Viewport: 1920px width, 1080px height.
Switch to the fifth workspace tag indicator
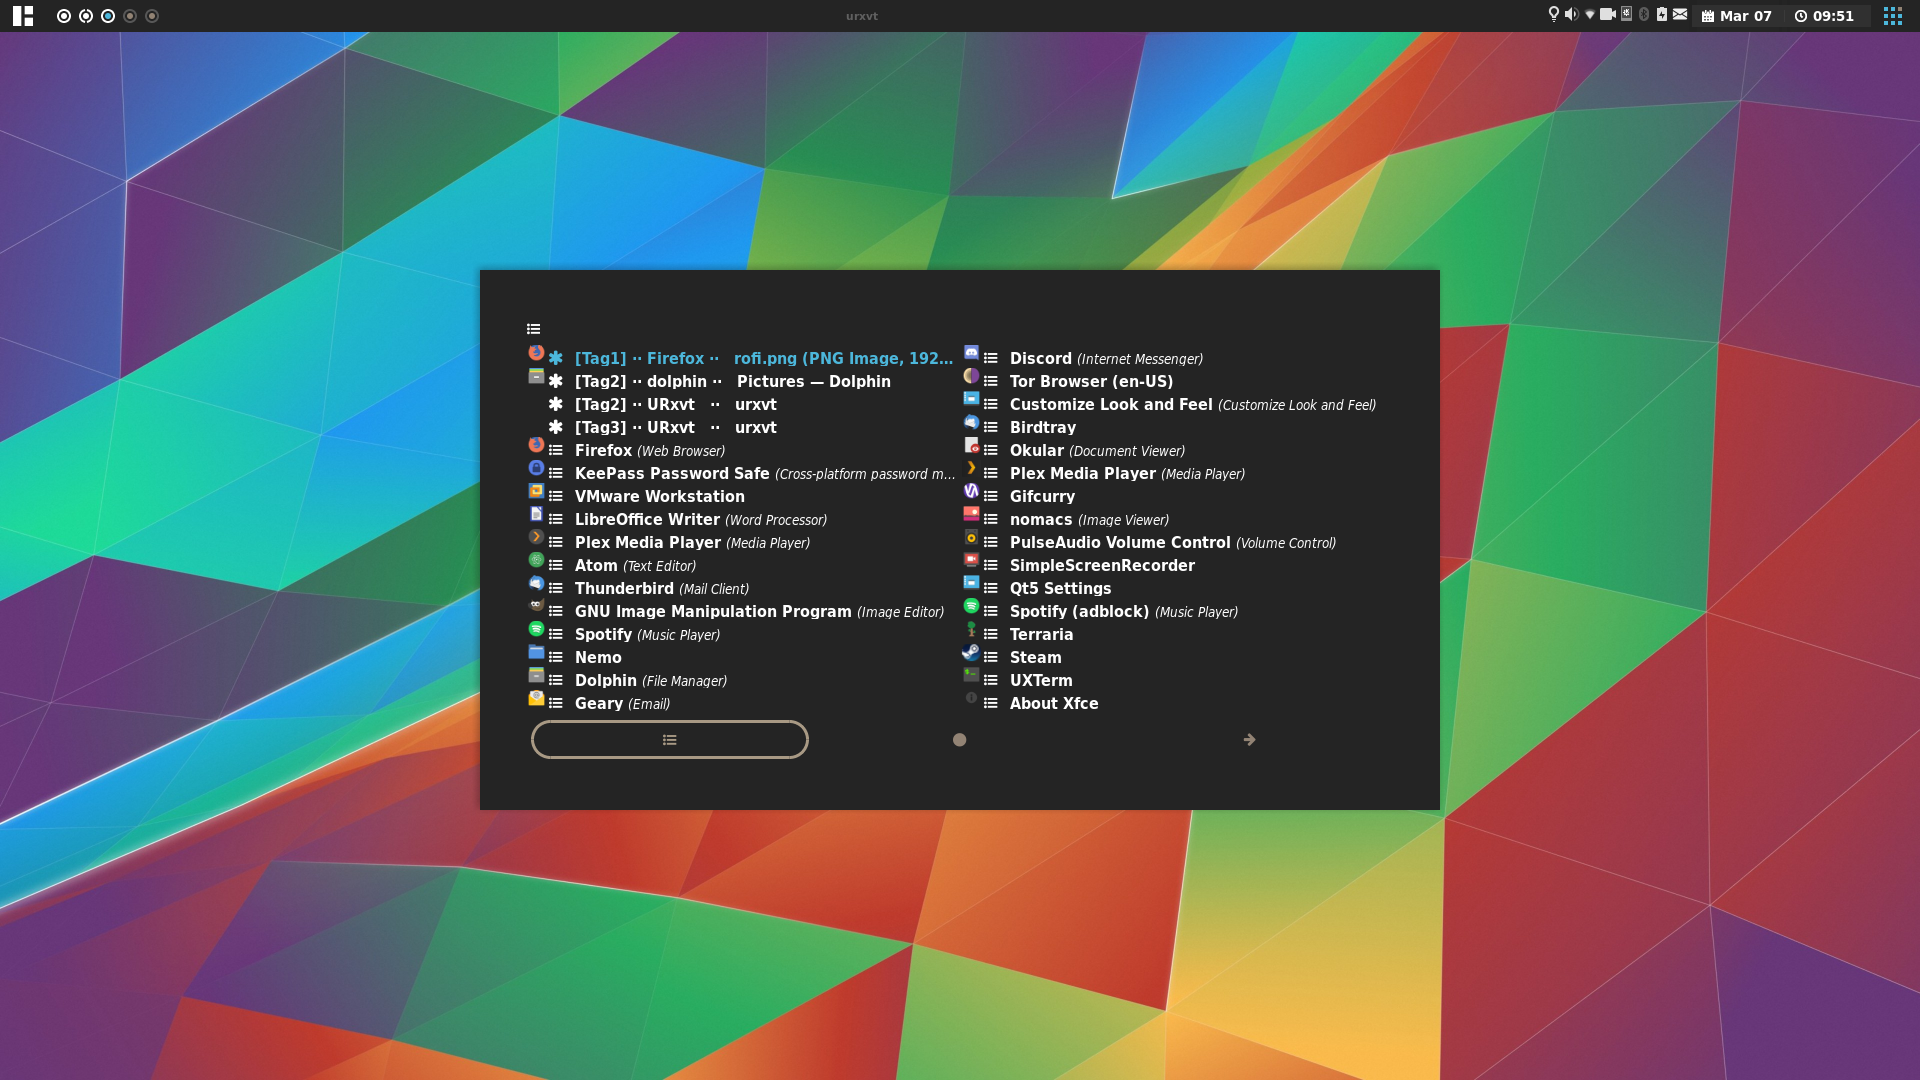pyautogui.click(x=152, y=16)
